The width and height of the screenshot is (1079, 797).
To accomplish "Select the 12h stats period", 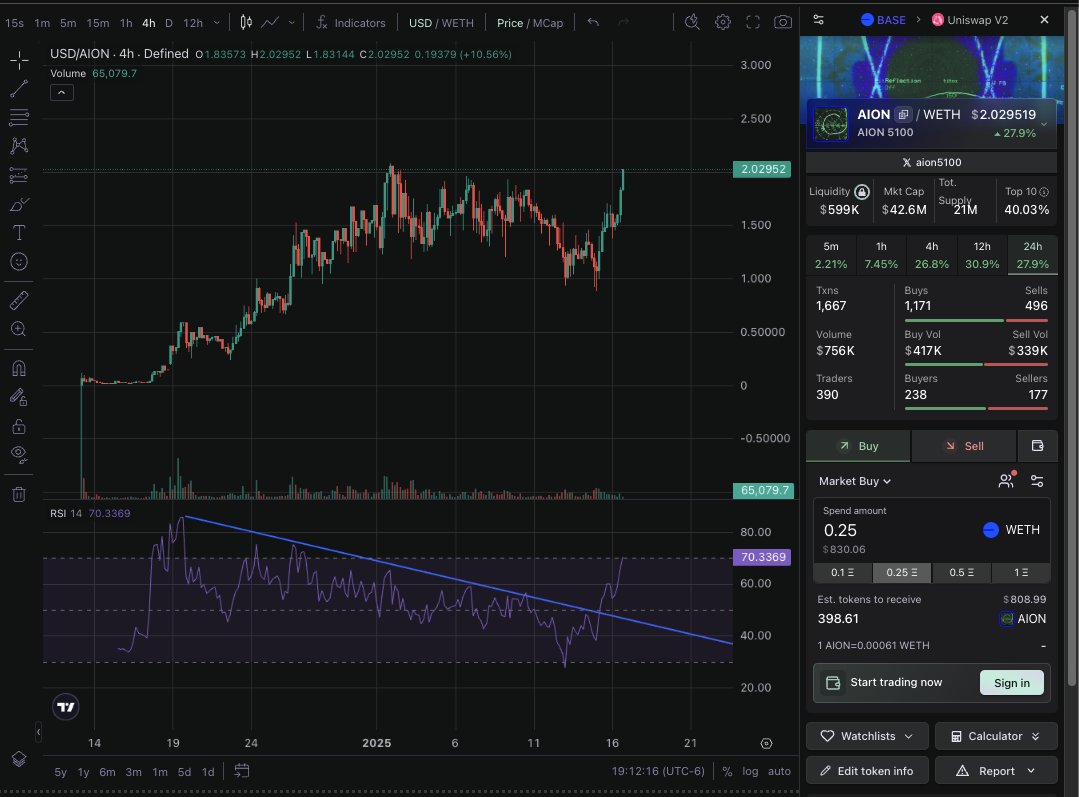I will 982,255.
